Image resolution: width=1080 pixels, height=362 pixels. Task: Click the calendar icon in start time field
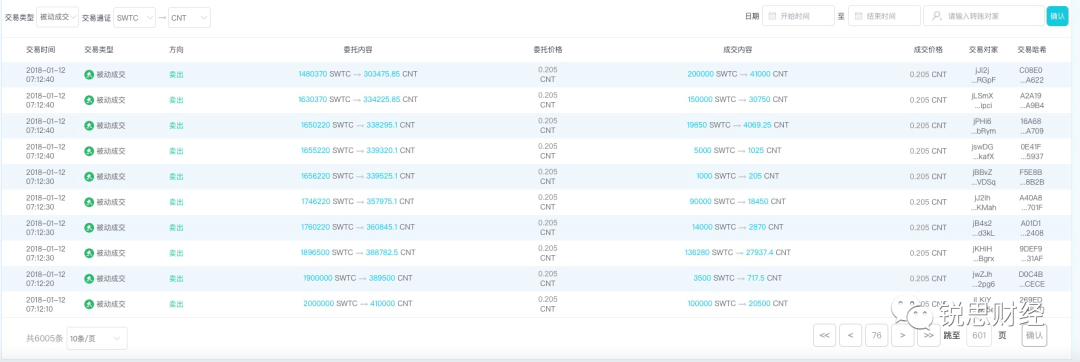point(773,16)
